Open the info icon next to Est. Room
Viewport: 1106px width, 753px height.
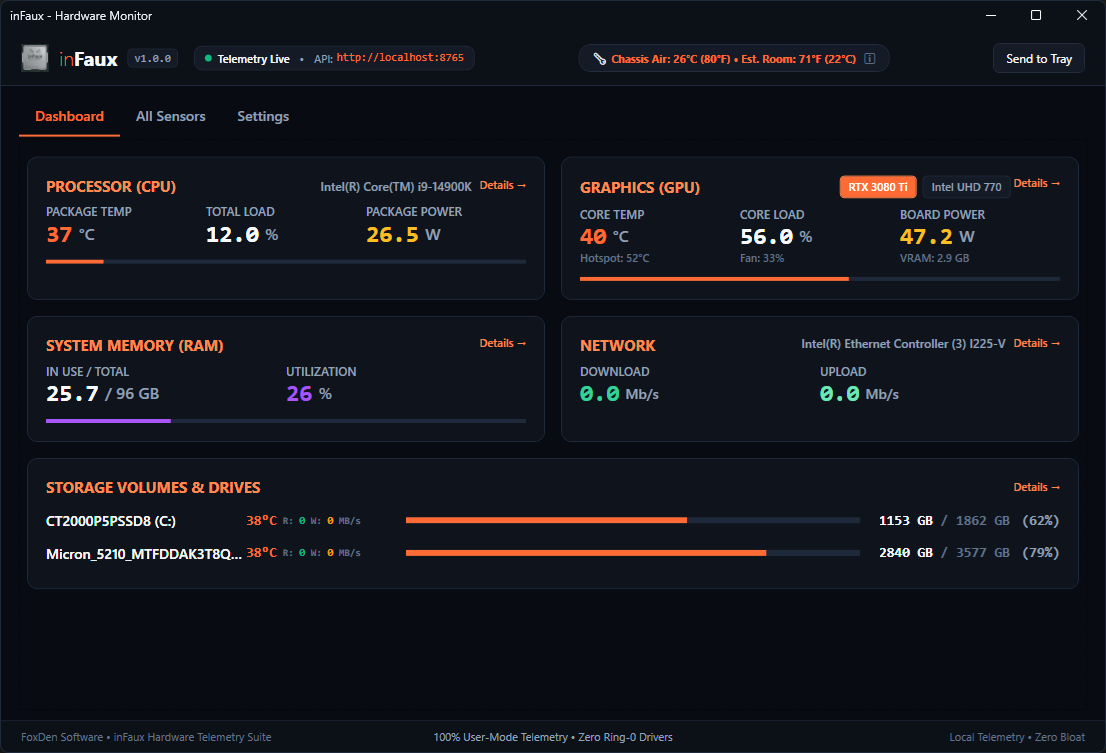pyautogui.click(x=870, y=59)
